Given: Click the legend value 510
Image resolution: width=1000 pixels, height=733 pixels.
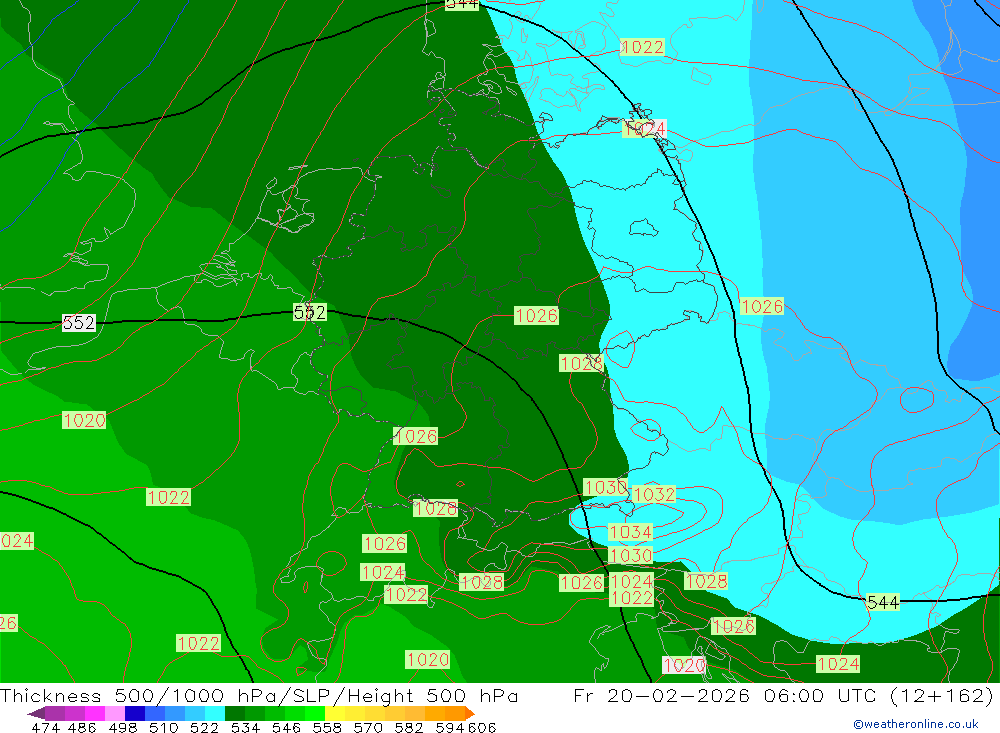Looking at the screenshot, I should (x=163, y=728).
